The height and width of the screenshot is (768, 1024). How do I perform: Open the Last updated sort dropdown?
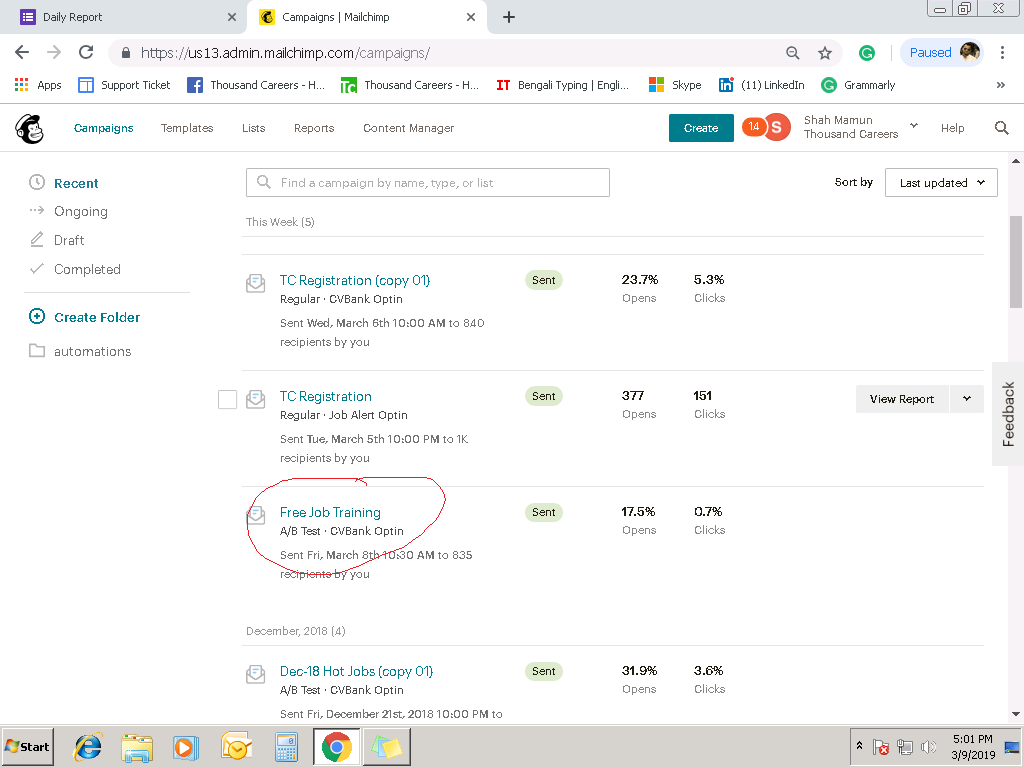pyautogui.click(x=941, y=183)
